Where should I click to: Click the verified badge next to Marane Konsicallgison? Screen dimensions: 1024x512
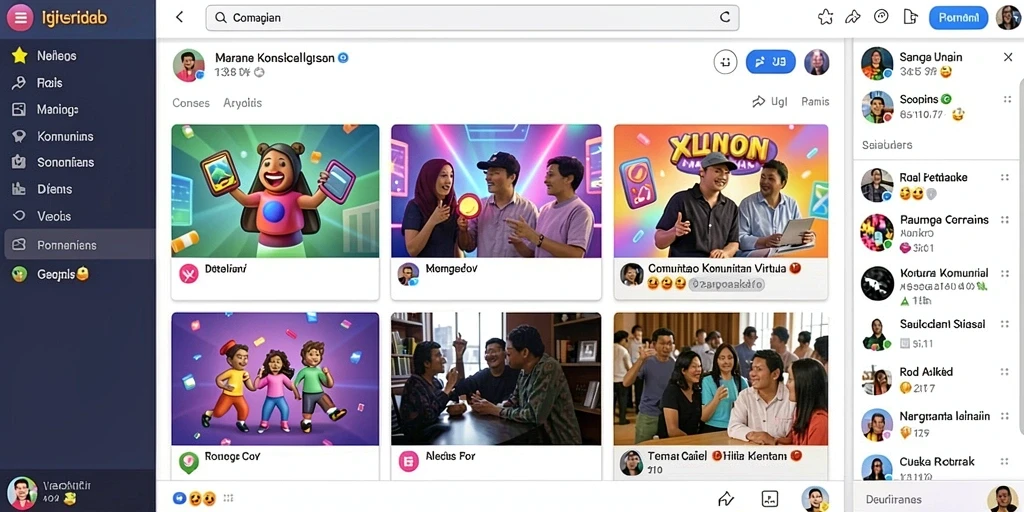click(343, 57)
